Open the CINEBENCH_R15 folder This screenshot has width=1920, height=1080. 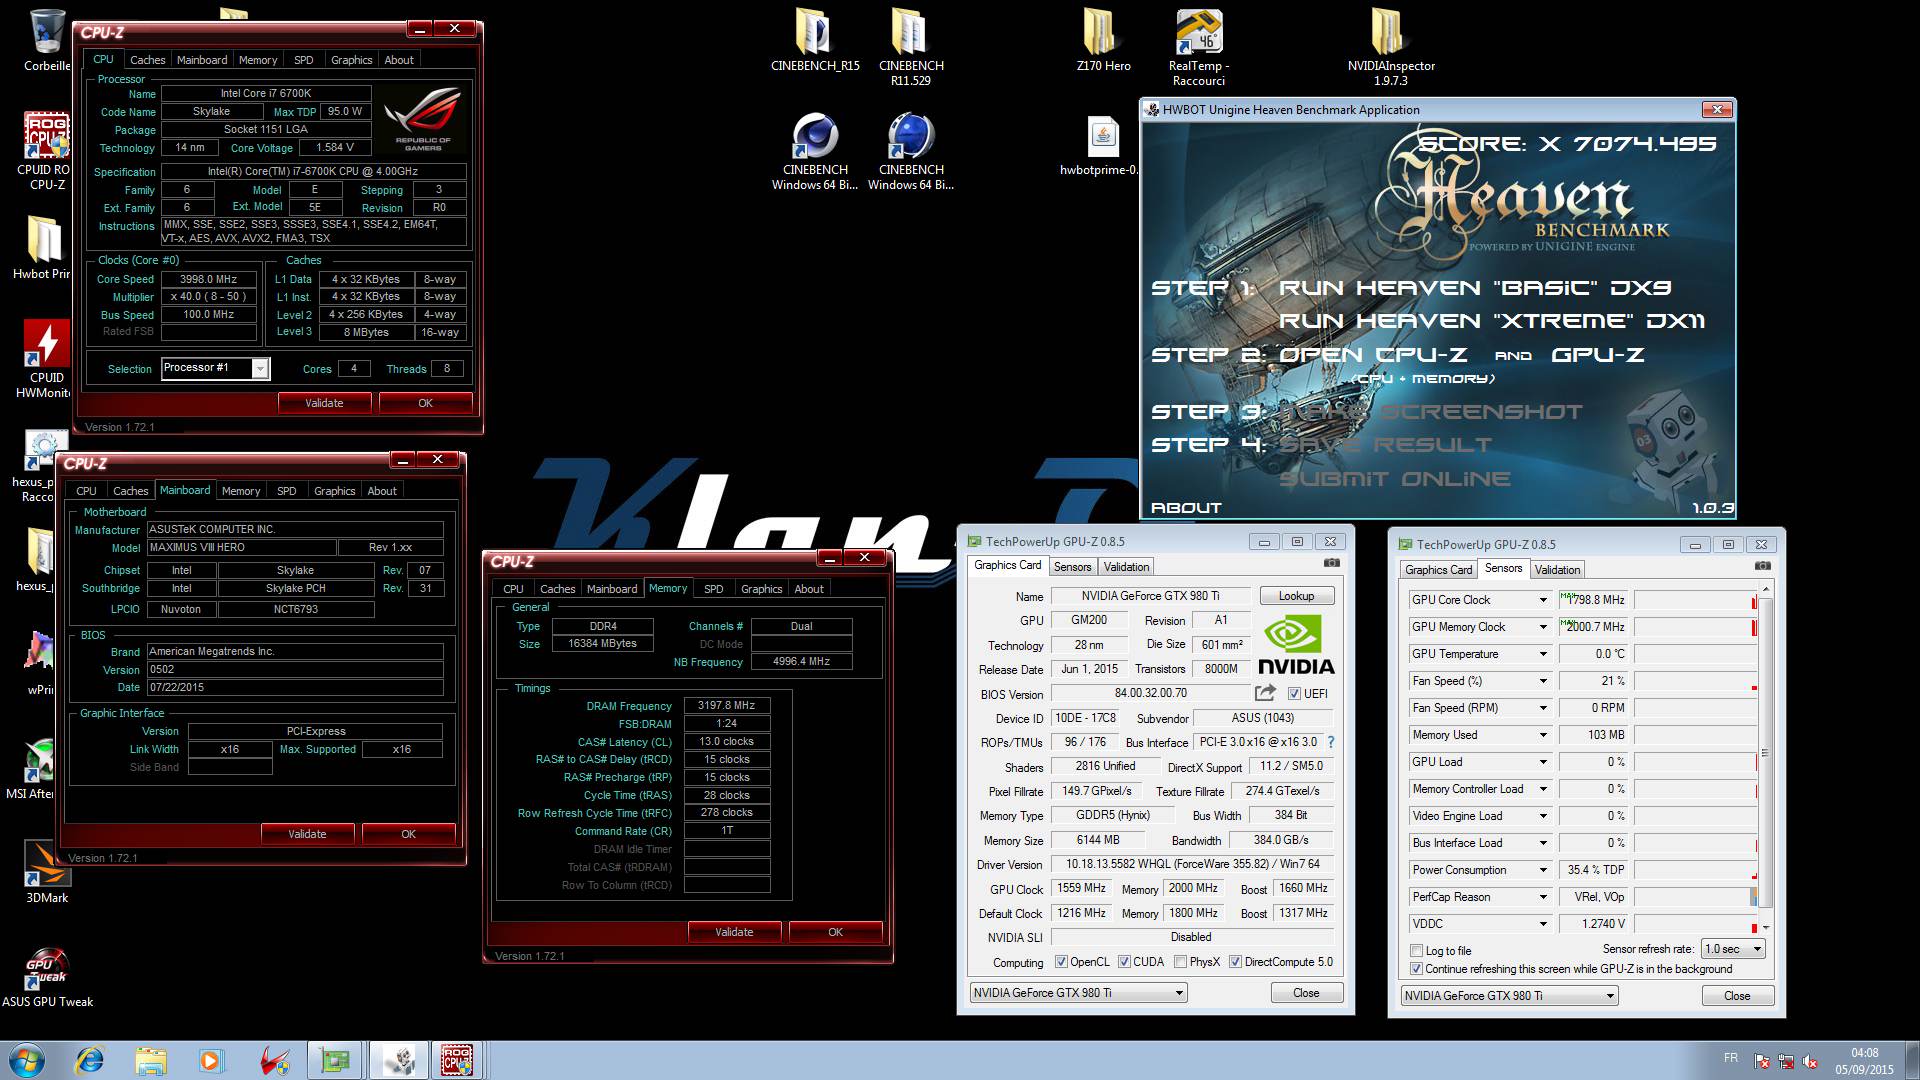click(815, 40)
